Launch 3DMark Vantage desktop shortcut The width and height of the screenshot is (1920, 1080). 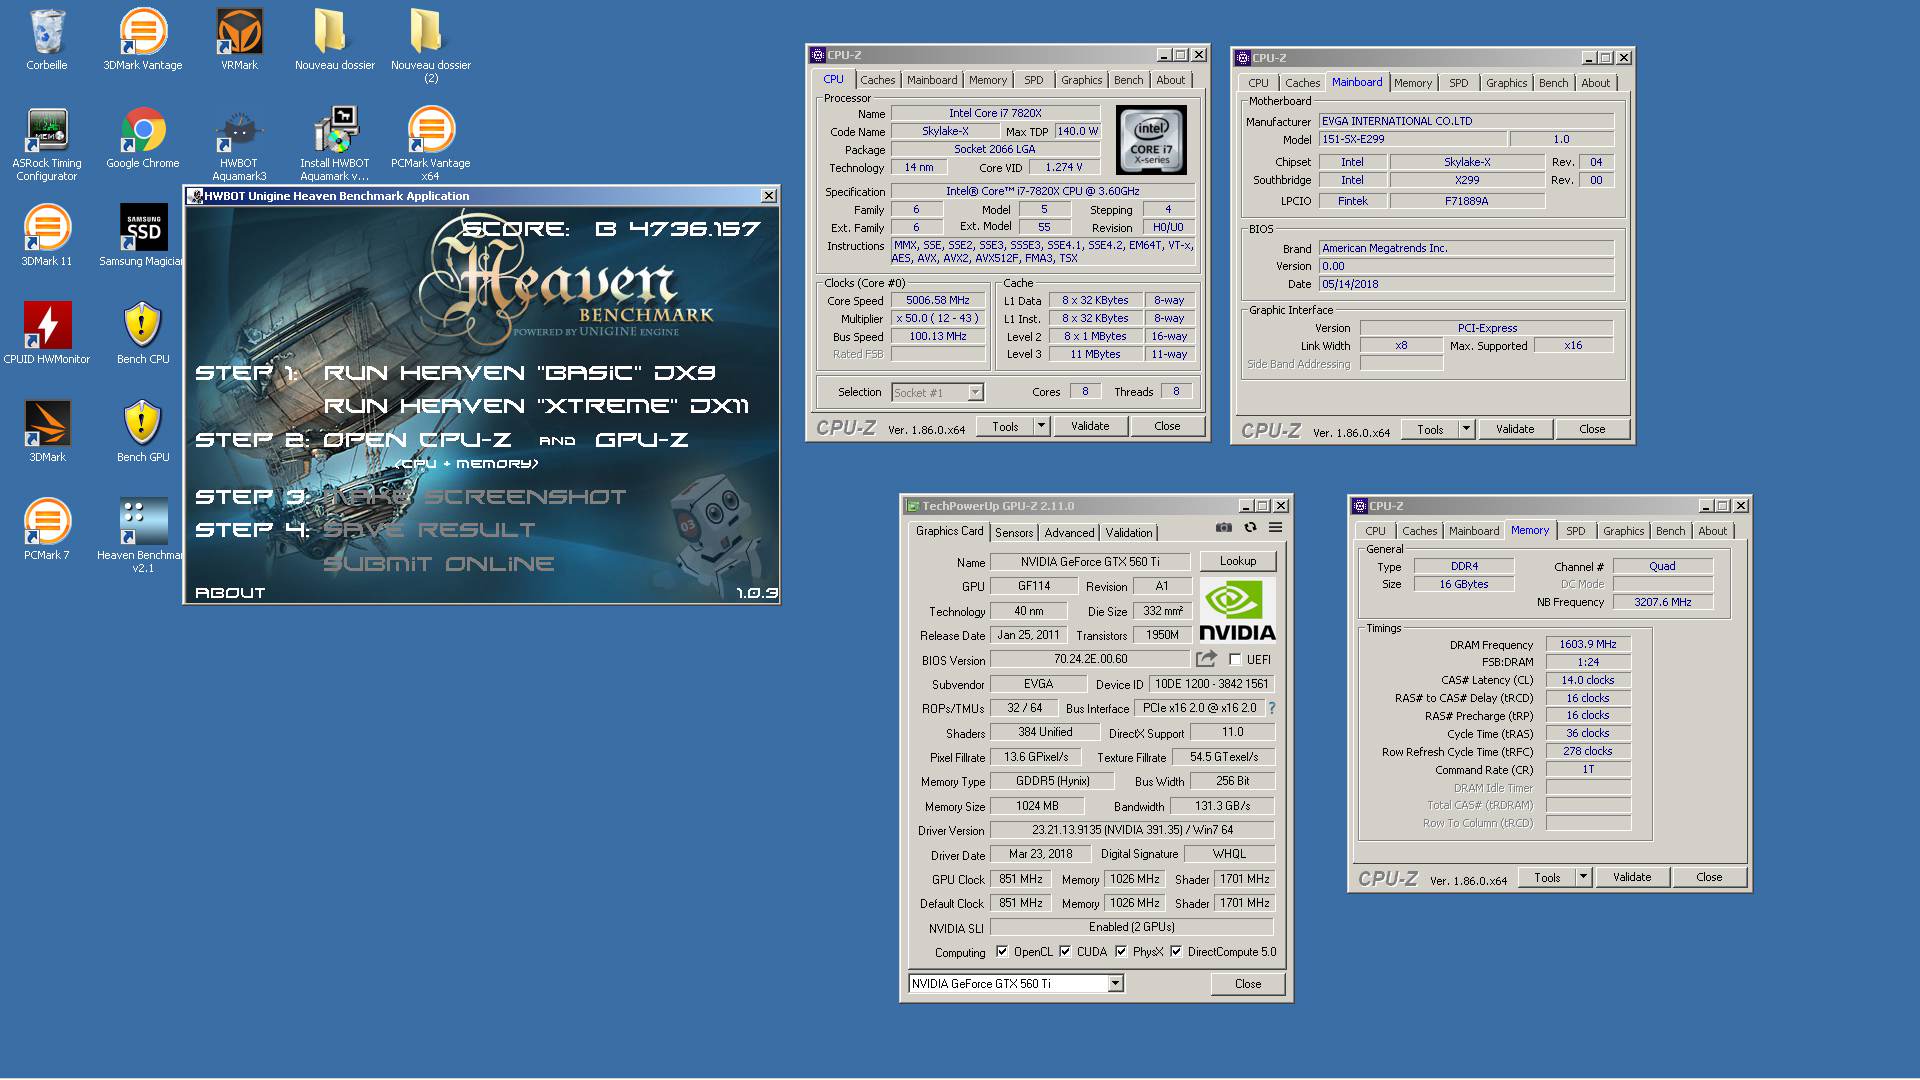pos(143,40)
